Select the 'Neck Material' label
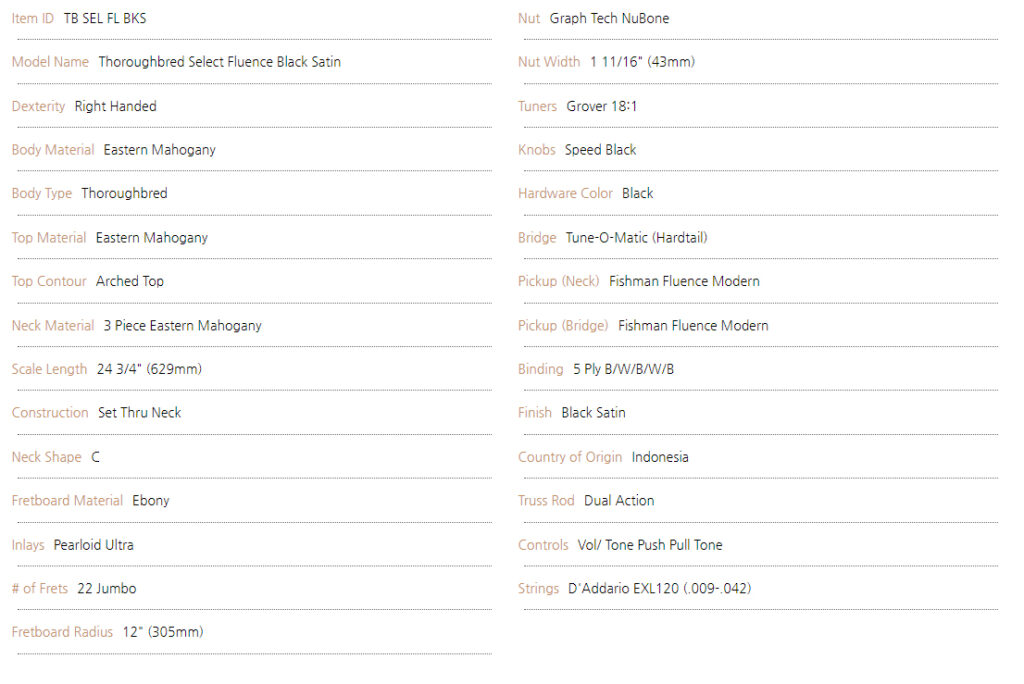Viewport: 1024px width, 684px height. pos(53,325)
